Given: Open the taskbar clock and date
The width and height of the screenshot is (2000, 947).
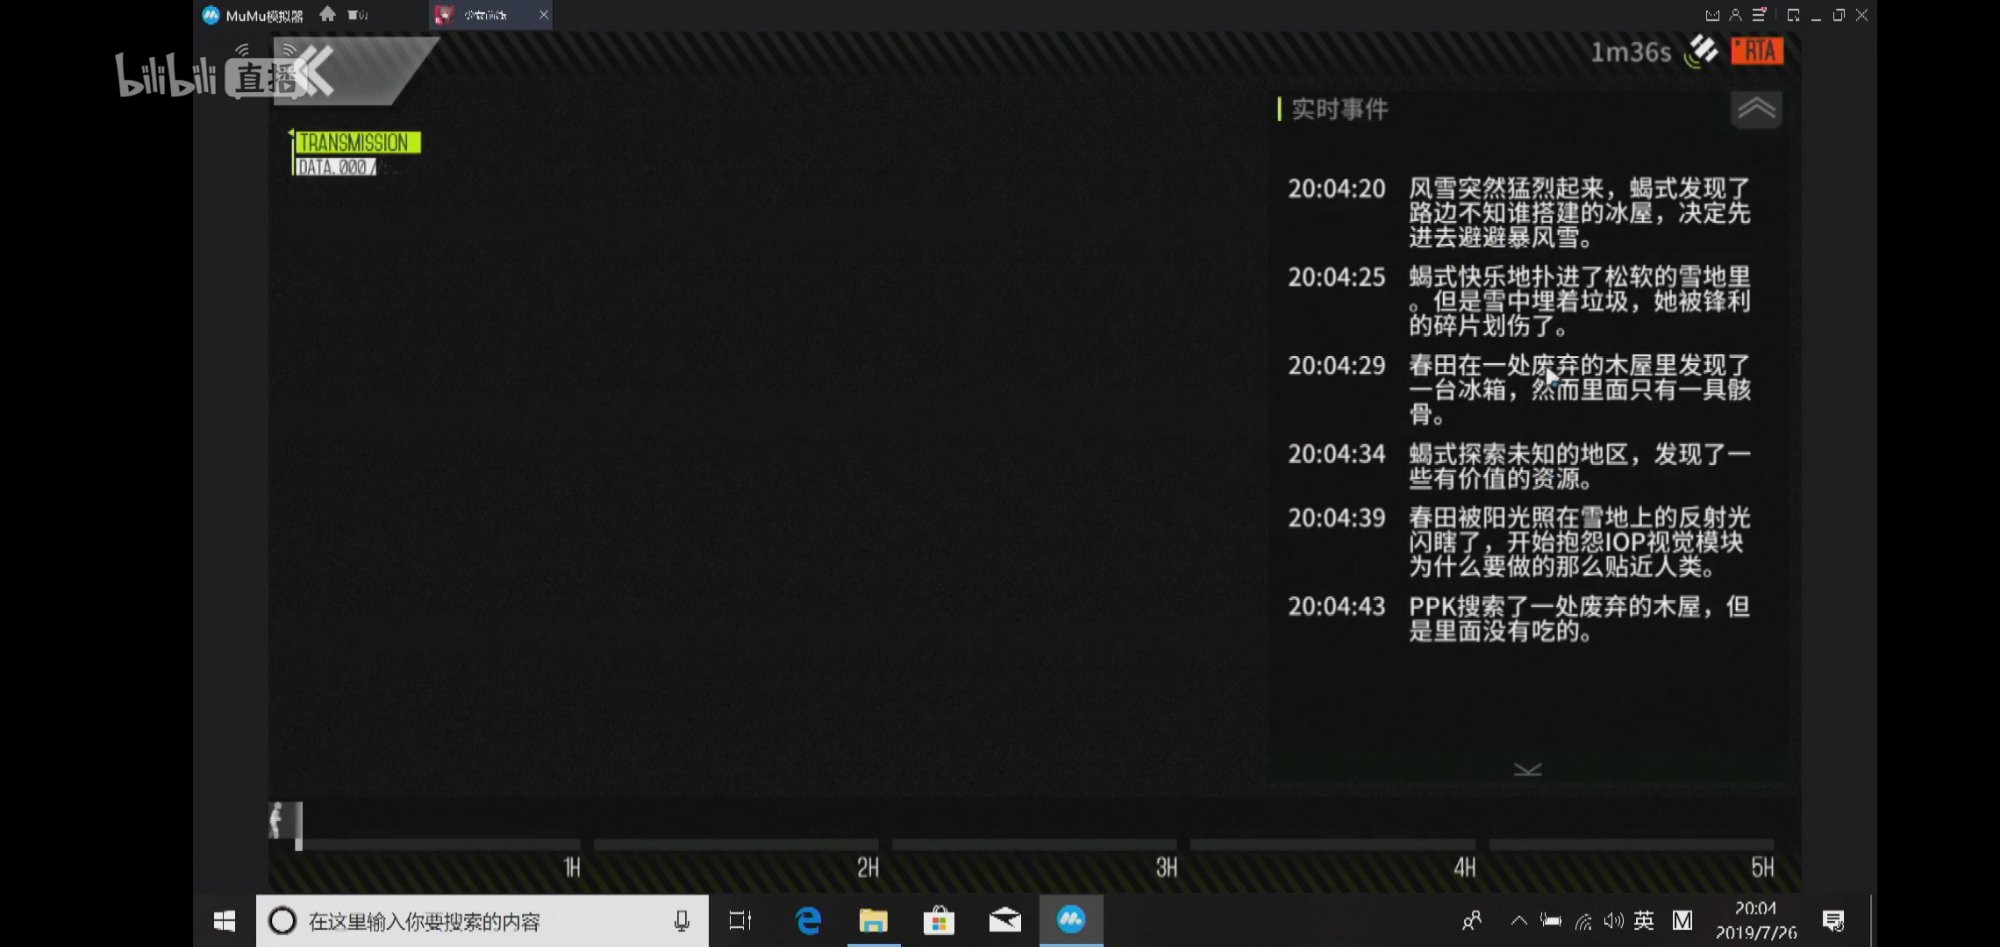Looking at the screenshot, I should (x=1756, y=920).
